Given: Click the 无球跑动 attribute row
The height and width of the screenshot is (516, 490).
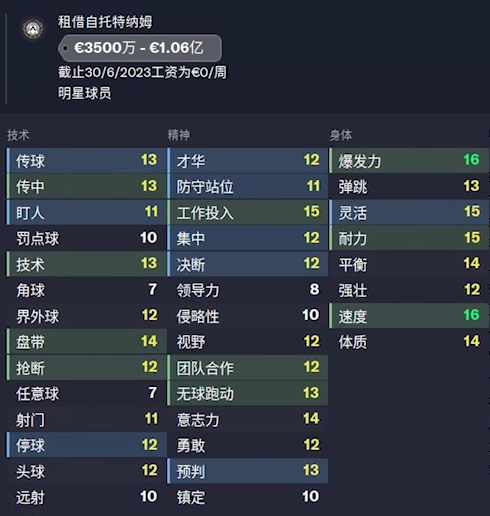Looking at the screenshot, I should pyautogui.click(x=248, y=393).
